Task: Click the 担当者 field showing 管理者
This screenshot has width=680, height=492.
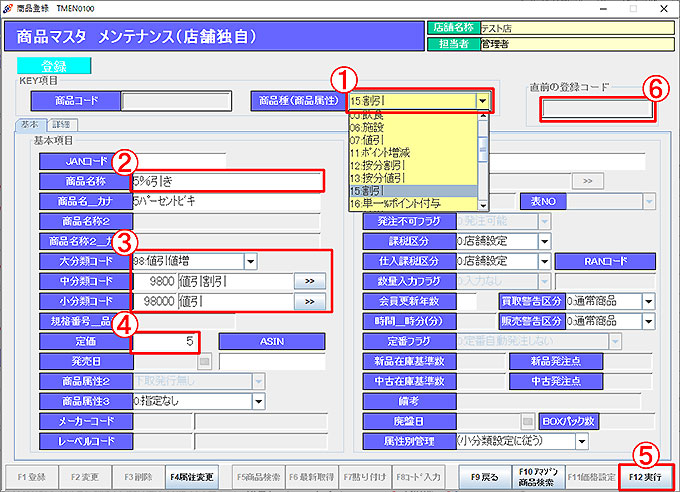Action: click(x=578, y=44)
